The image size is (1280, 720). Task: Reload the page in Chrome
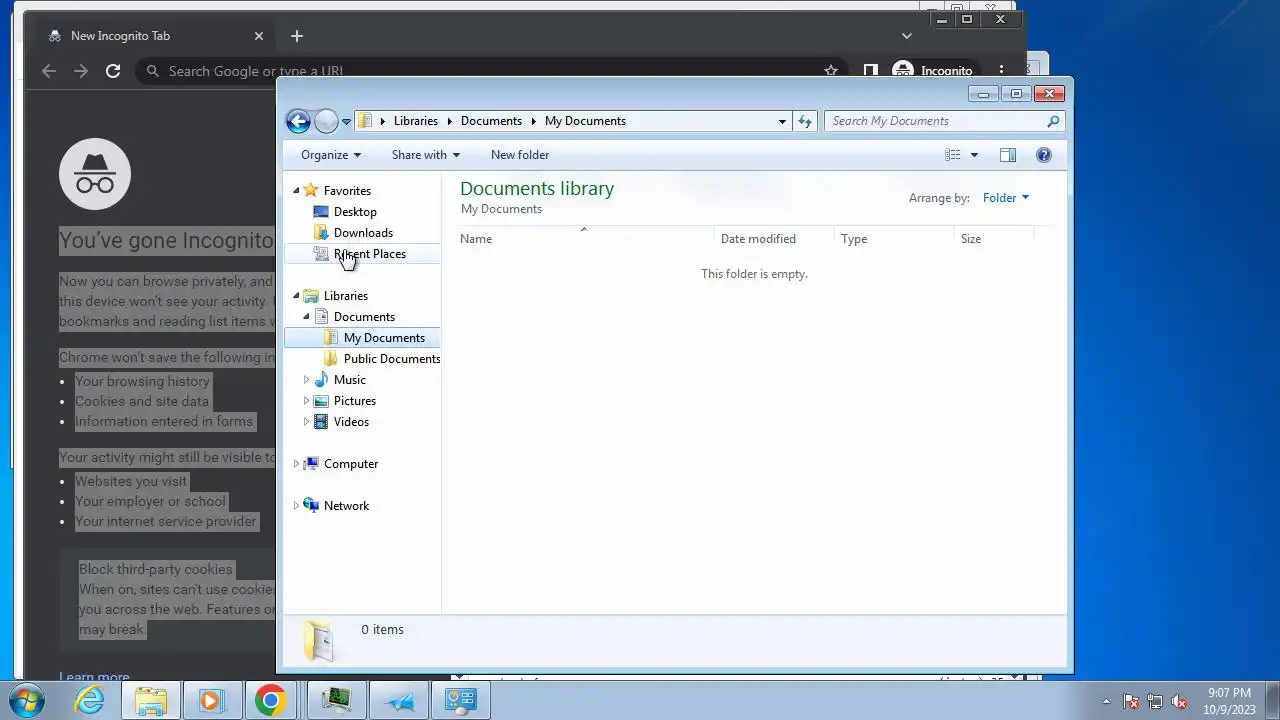coord(113,71)
